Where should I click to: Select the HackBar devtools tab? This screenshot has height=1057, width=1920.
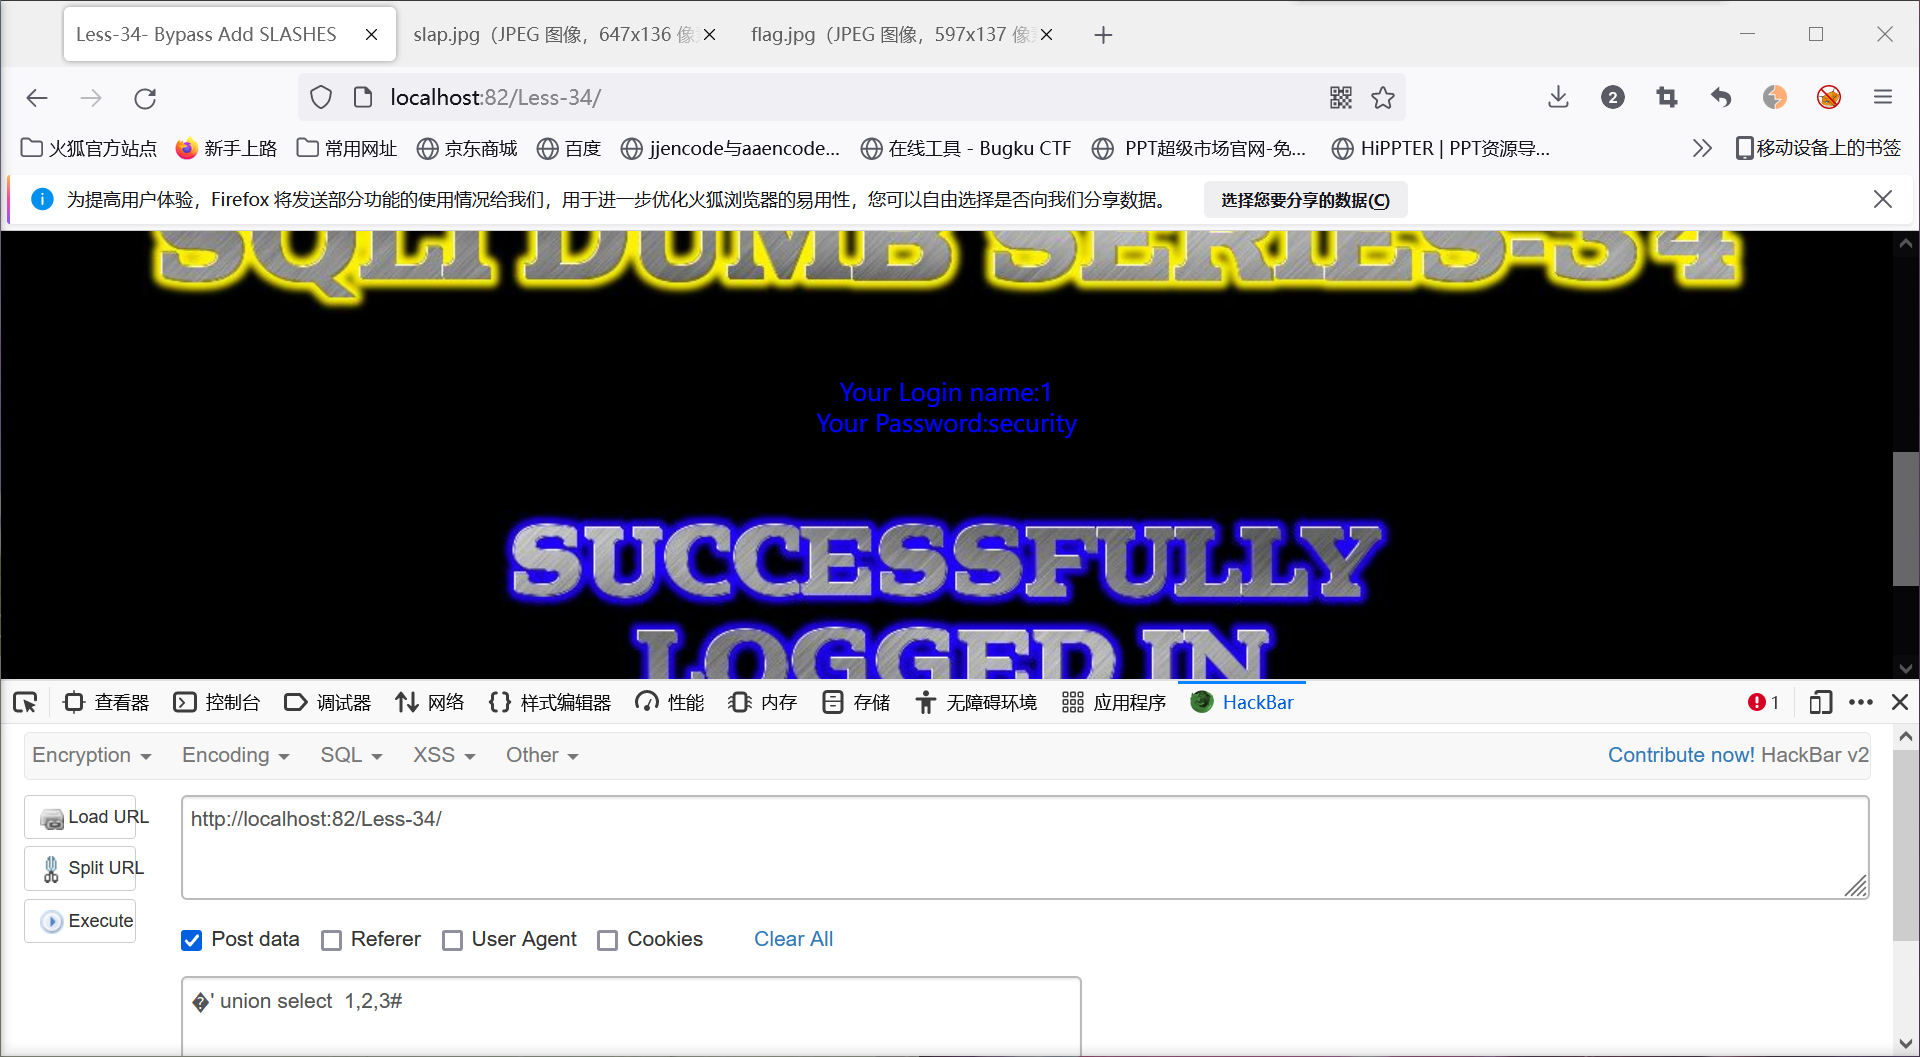click(x=1242, y=702)
